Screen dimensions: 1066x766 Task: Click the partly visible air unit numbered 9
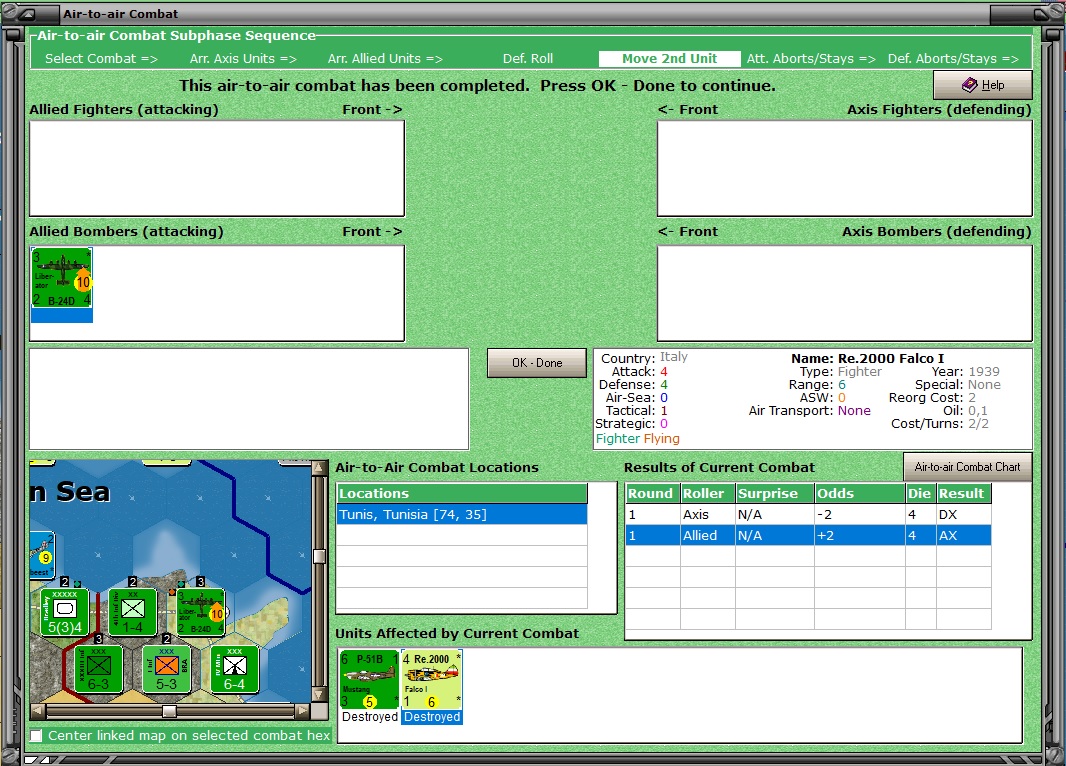coord(41,554)
